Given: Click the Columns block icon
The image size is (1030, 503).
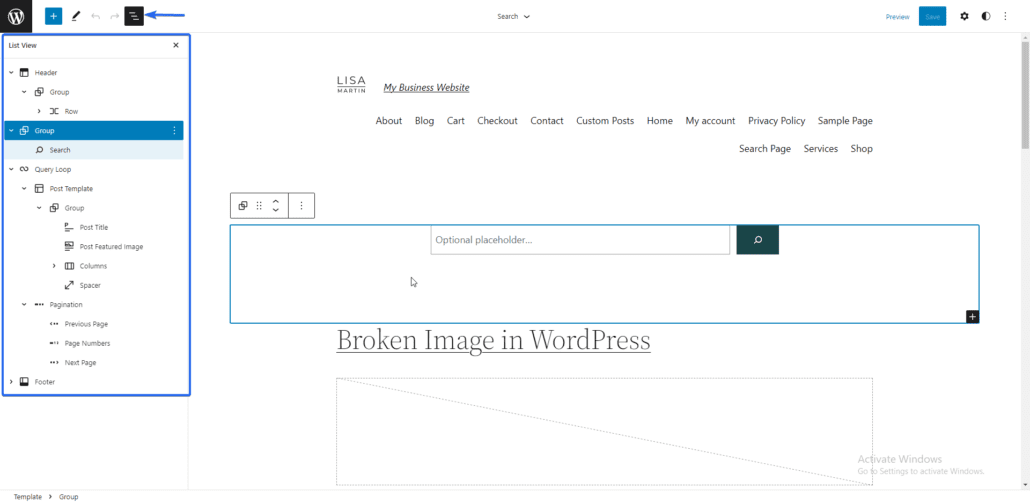Looking at the screenshot, I should [70, 266].
